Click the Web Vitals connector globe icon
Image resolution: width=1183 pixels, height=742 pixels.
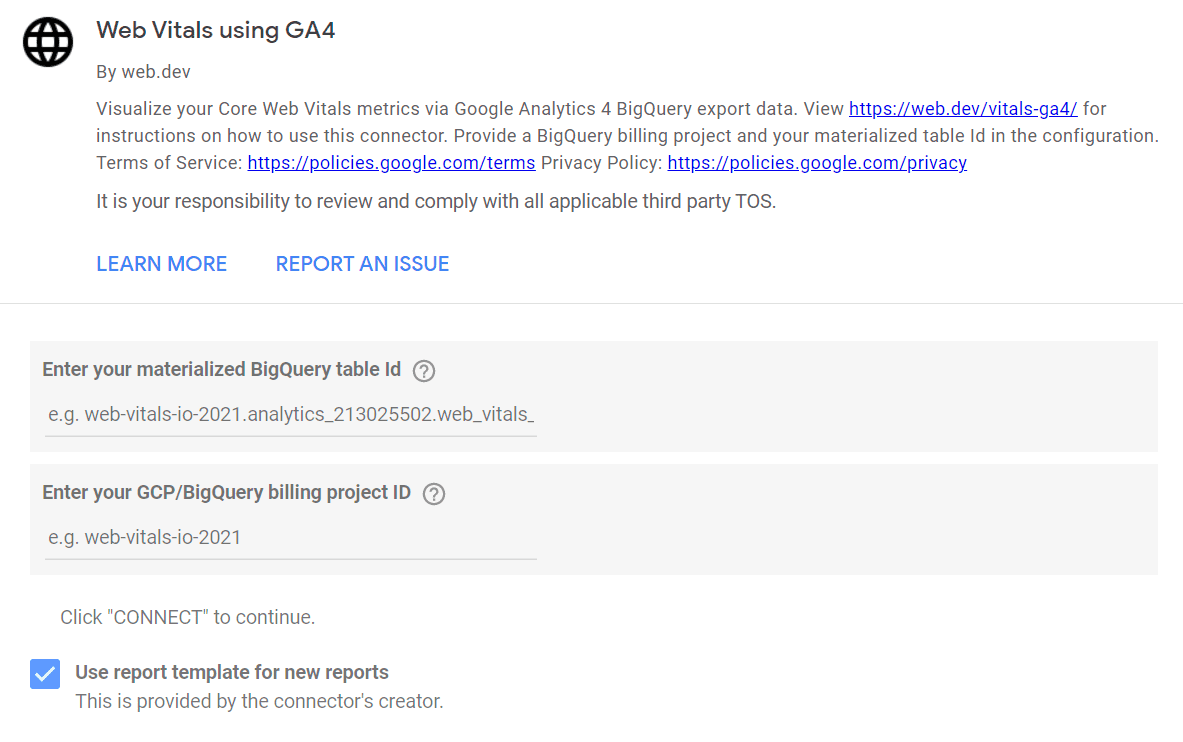[47, 42]
